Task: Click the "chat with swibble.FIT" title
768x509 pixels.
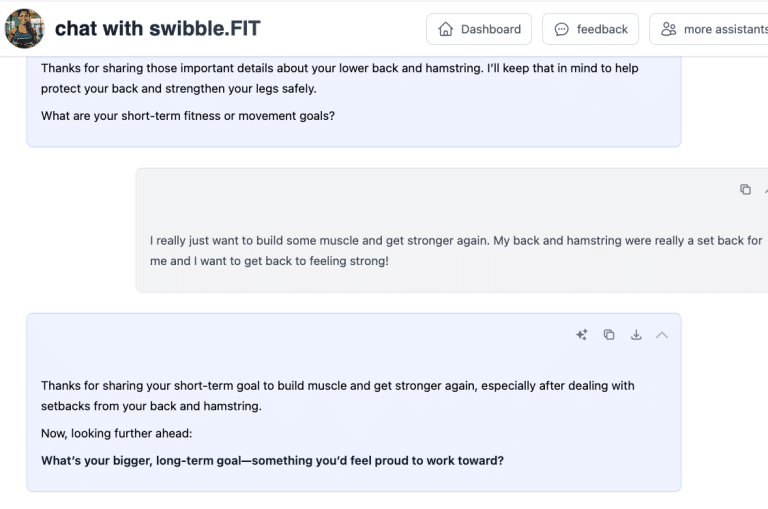Action: (x=157, y=28)
